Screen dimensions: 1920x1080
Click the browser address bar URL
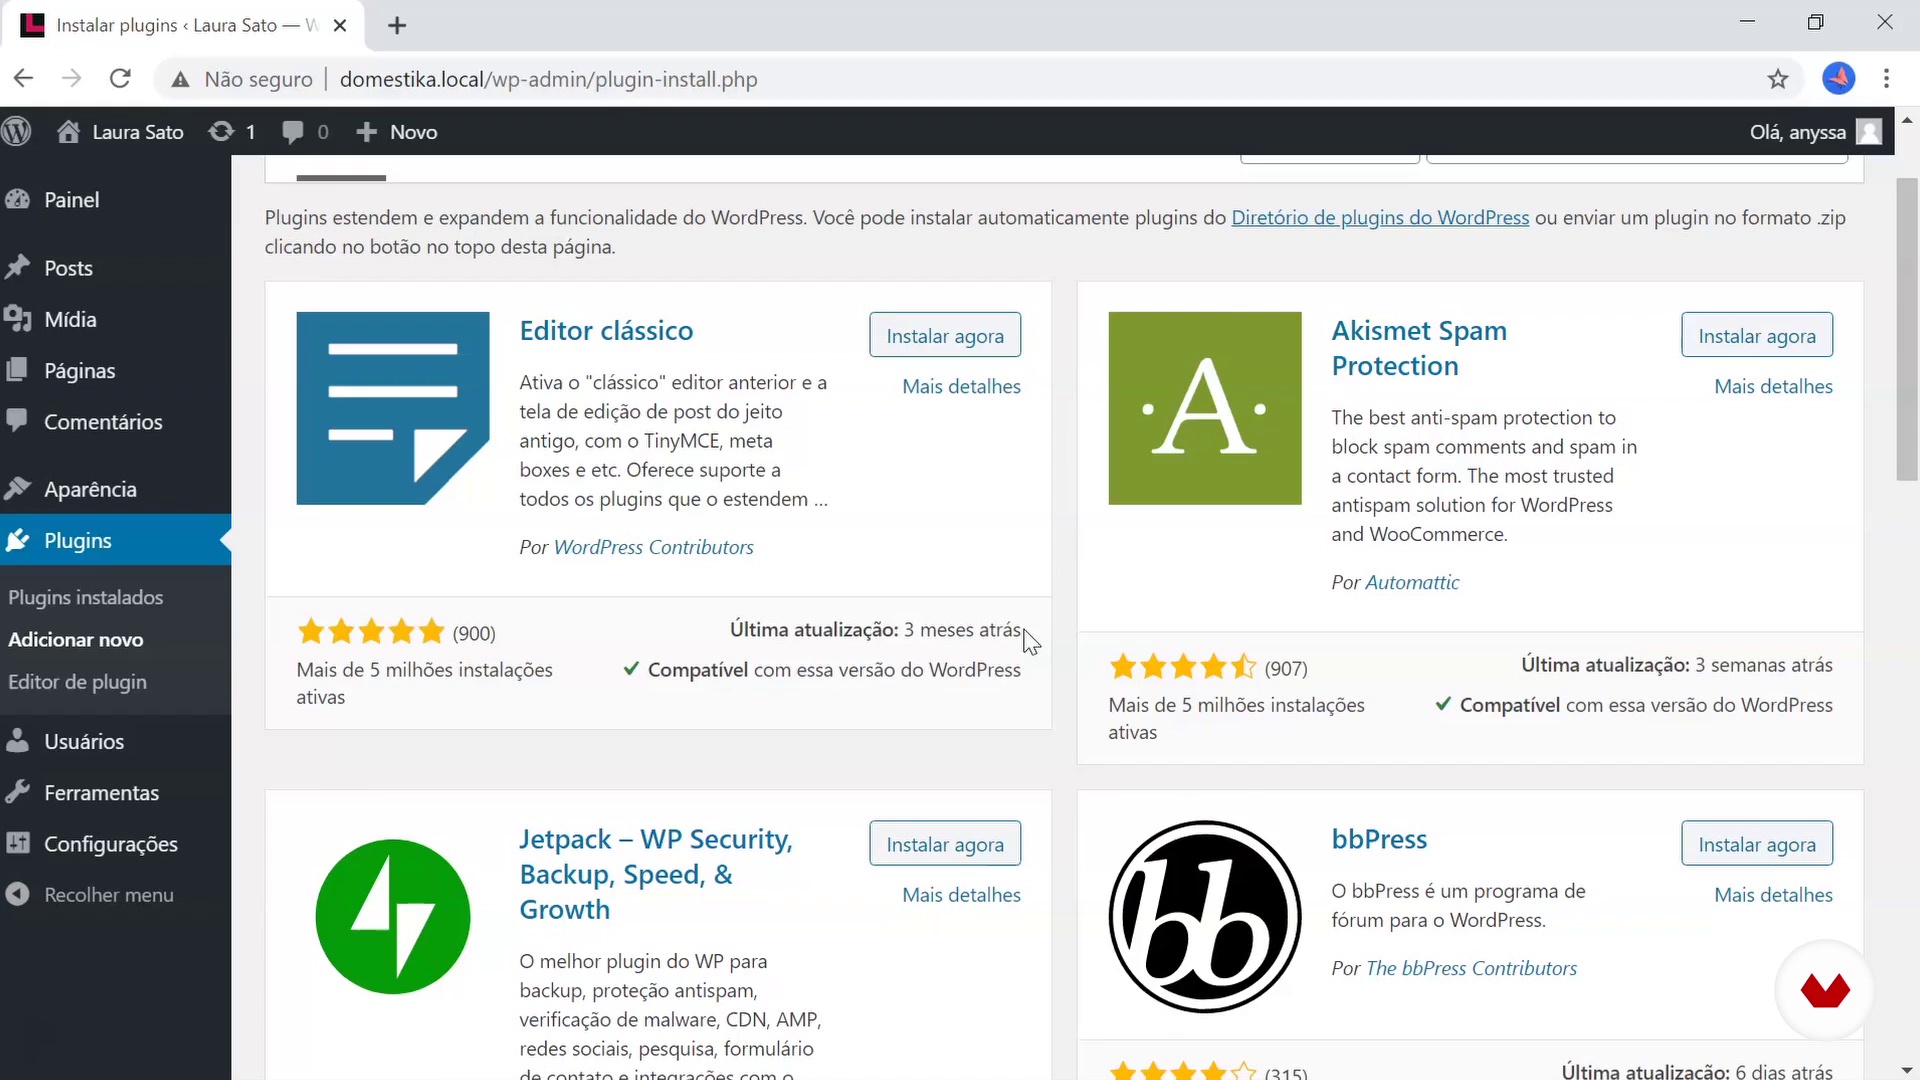(x=548, y=79)
